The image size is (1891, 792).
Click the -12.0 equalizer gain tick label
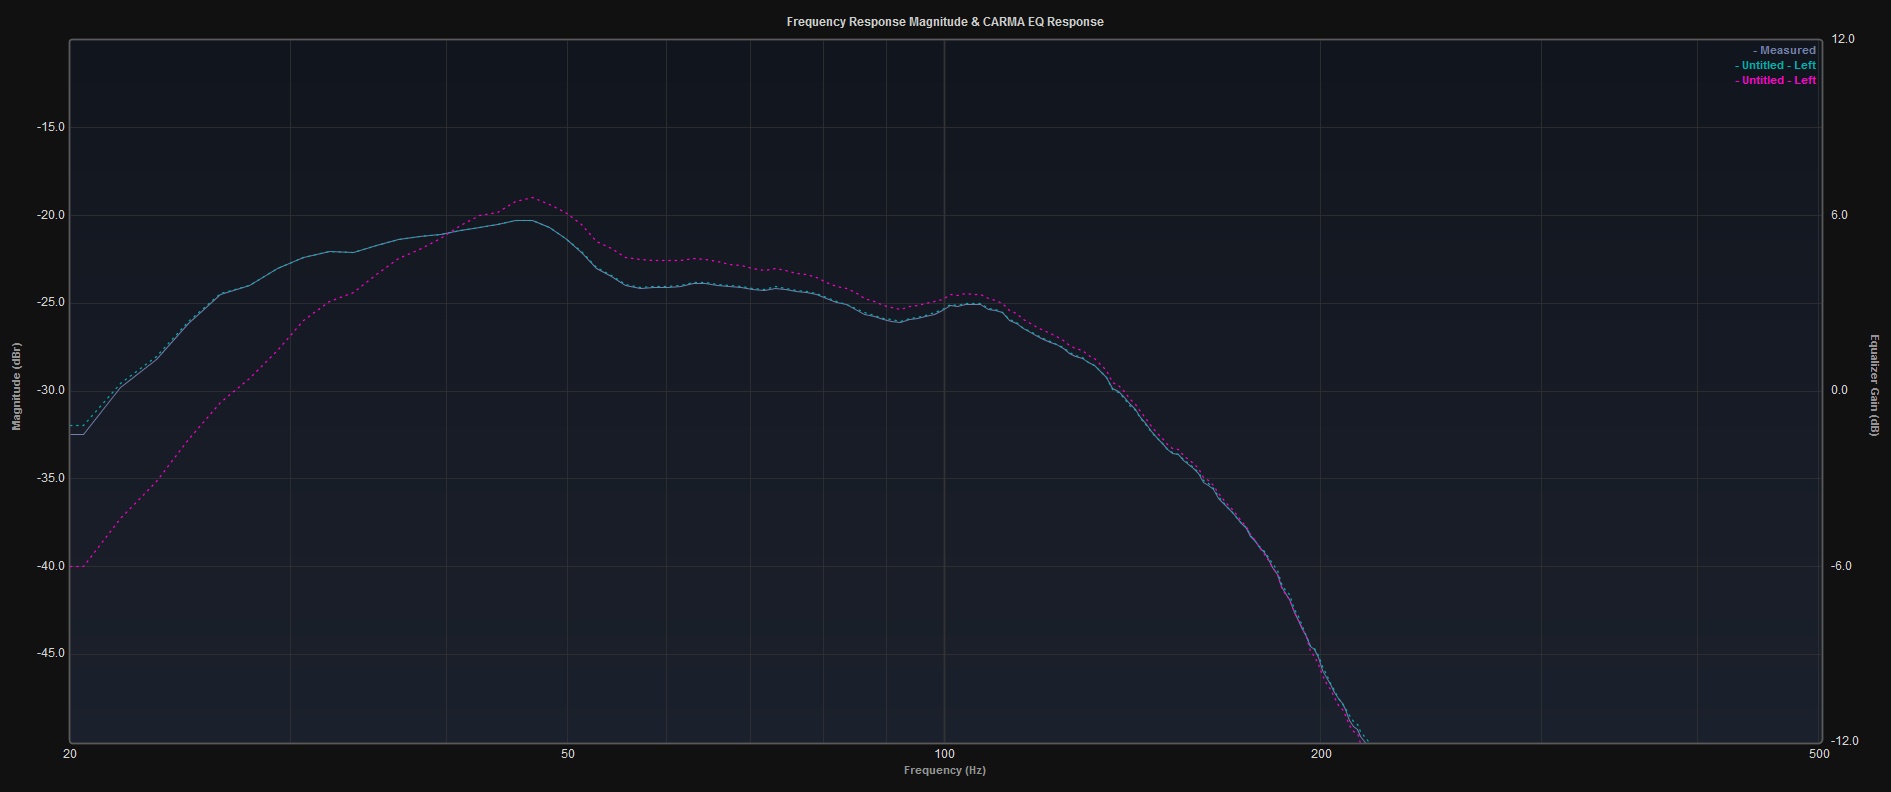pos(1843,741)
